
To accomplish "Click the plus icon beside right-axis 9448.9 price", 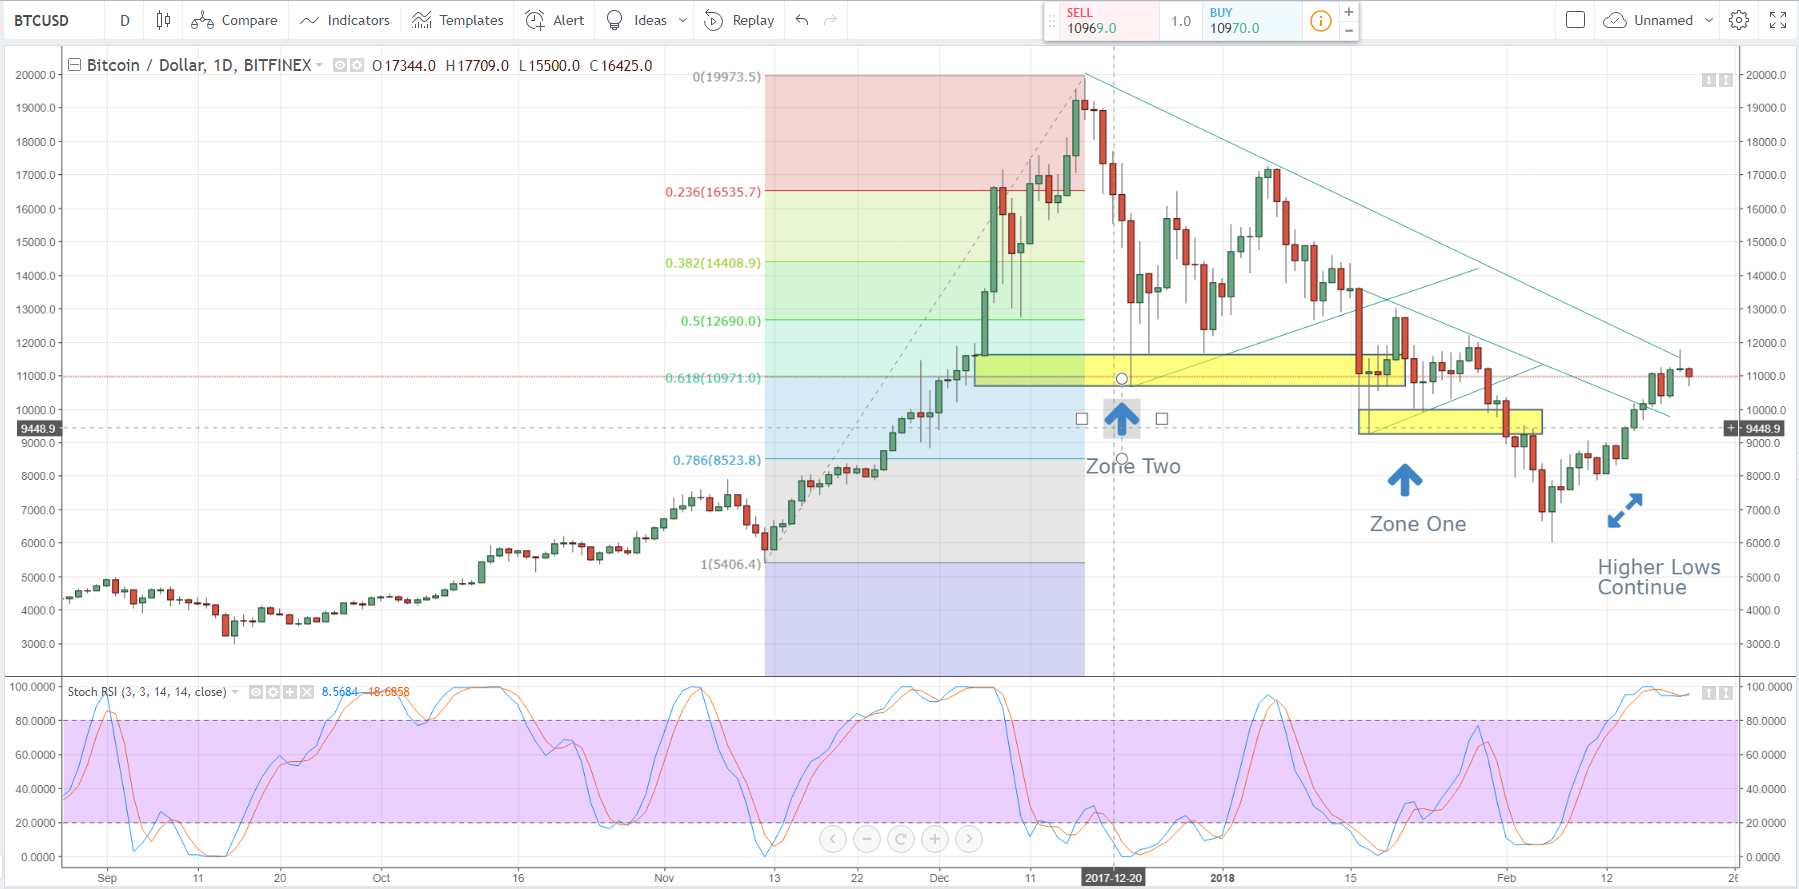I will coord(1731,428).
